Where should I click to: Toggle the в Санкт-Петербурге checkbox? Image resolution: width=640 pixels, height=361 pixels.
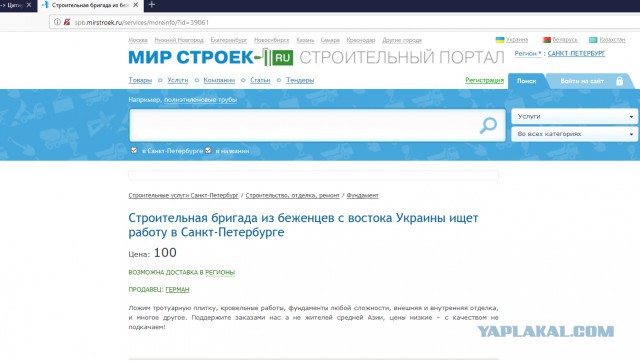(134, 150)
